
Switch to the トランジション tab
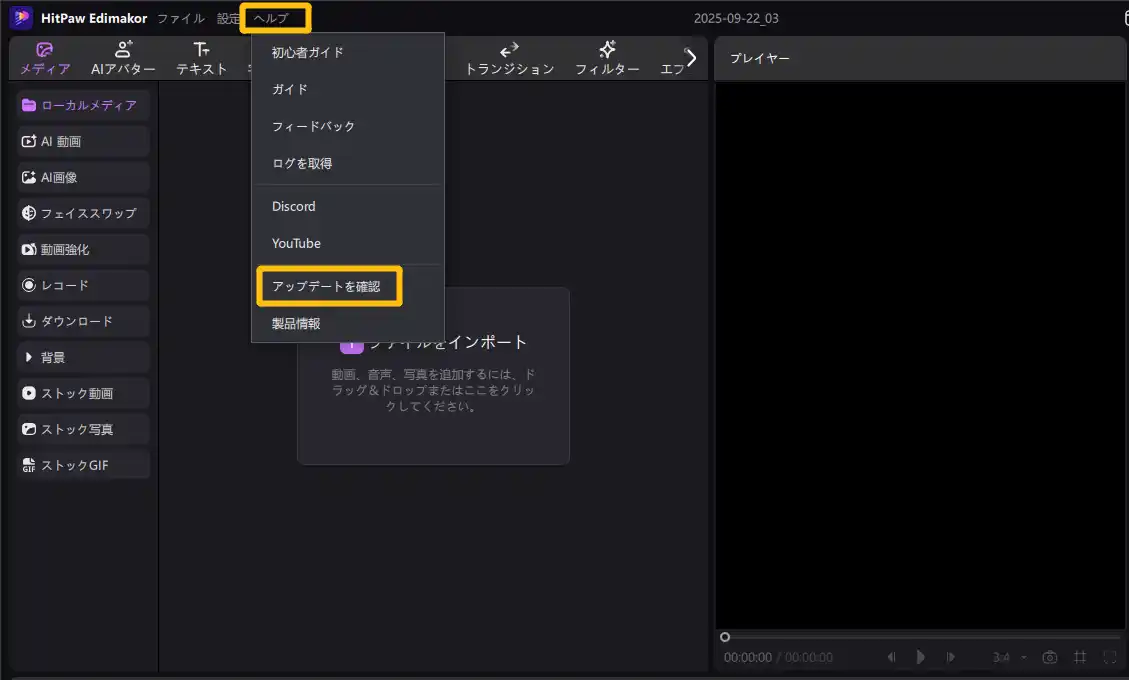coord(509,58)
